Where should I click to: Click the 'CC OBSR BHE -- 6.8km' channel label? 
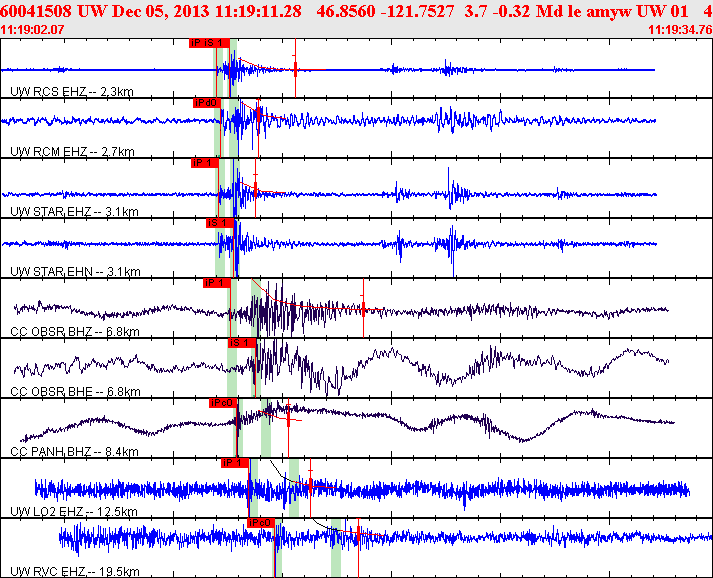[x=75, y=392]
